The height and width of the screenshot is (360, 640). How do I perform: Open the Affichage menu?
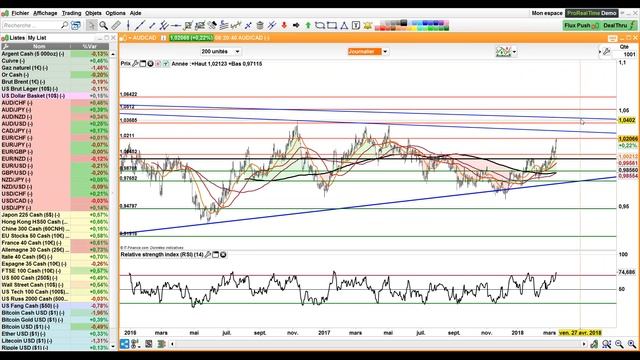pyautogui.click(x=45, y=13)
